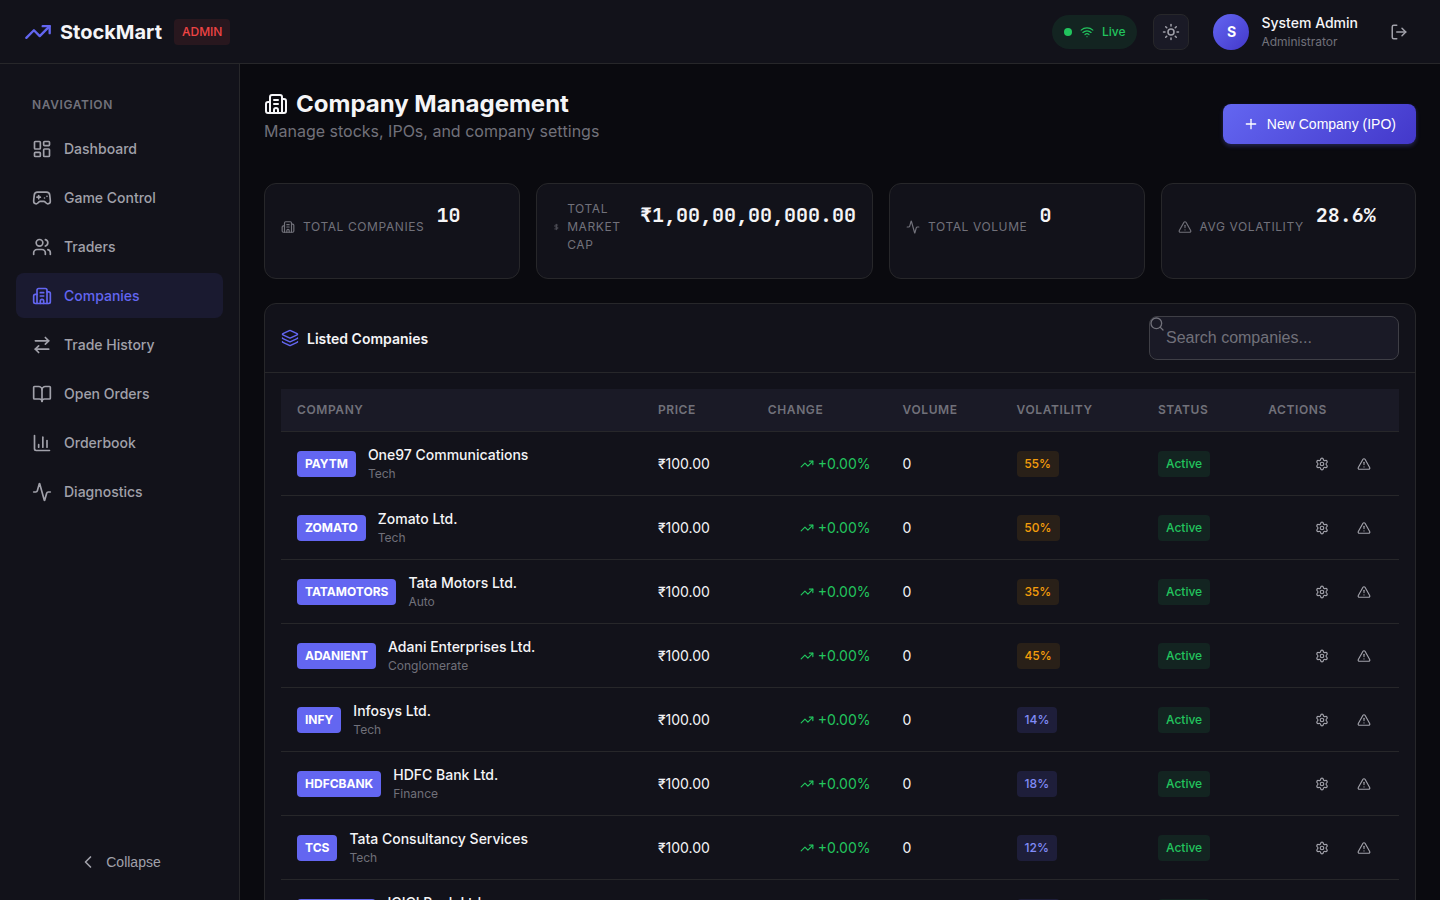Screen dimensions: 1440x900
Task: Click the Live connection status badge
Action: click(1094, 32)
